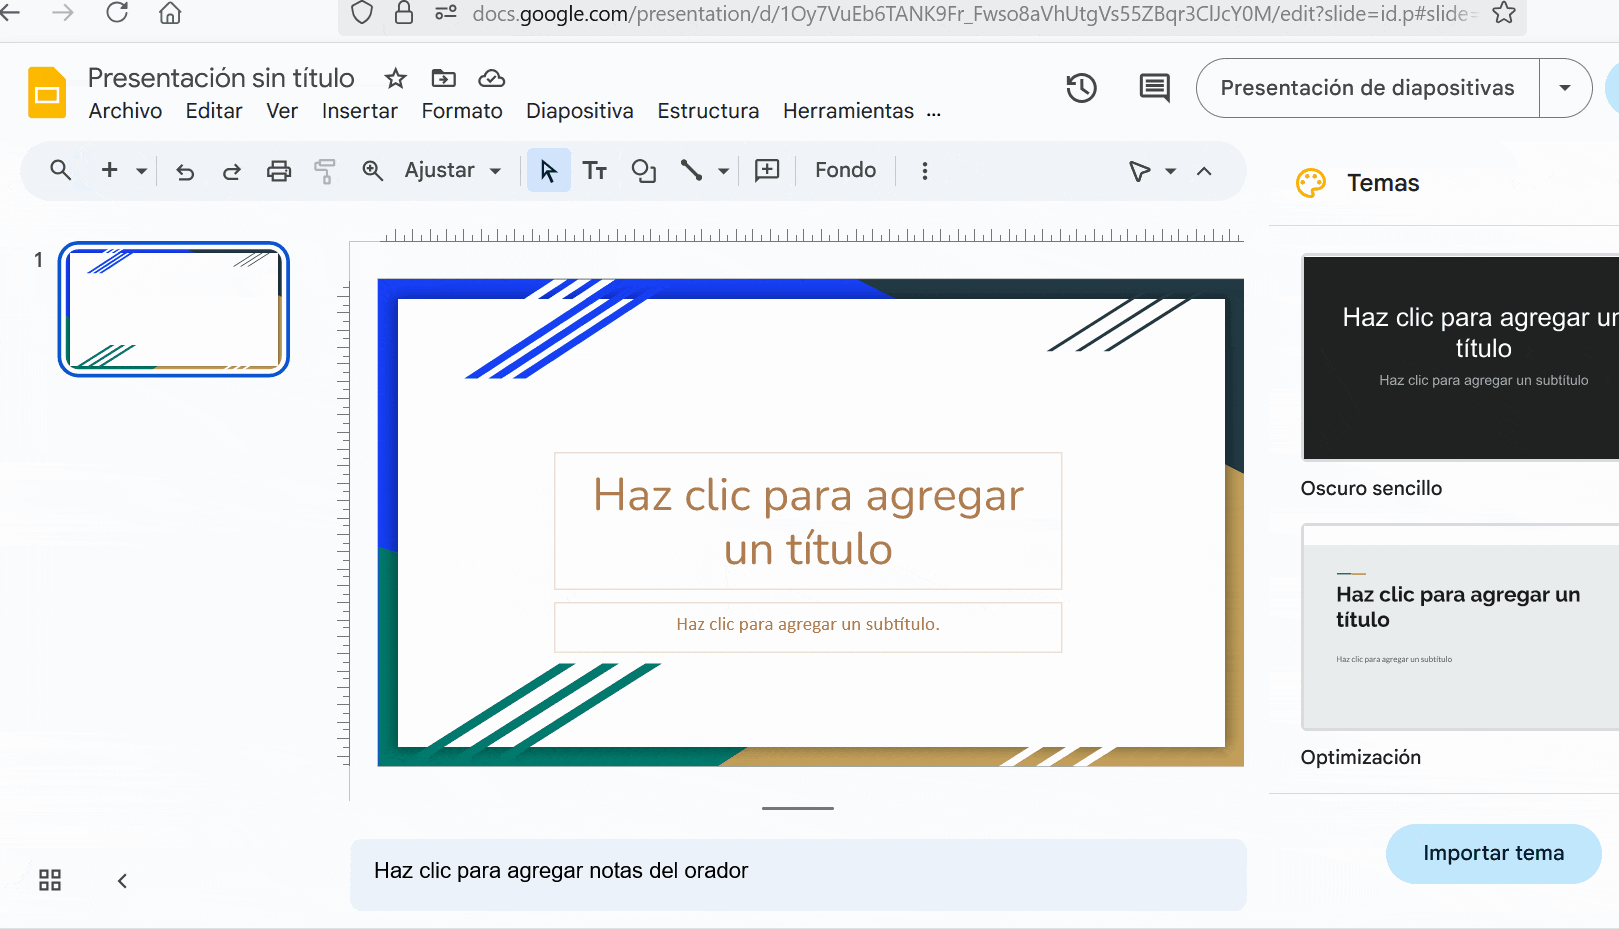Image resolution: width=1619 pixels, height=929 pixels.
Task: Expand the slideshow options arrow
Action: tap(1565, 88)
